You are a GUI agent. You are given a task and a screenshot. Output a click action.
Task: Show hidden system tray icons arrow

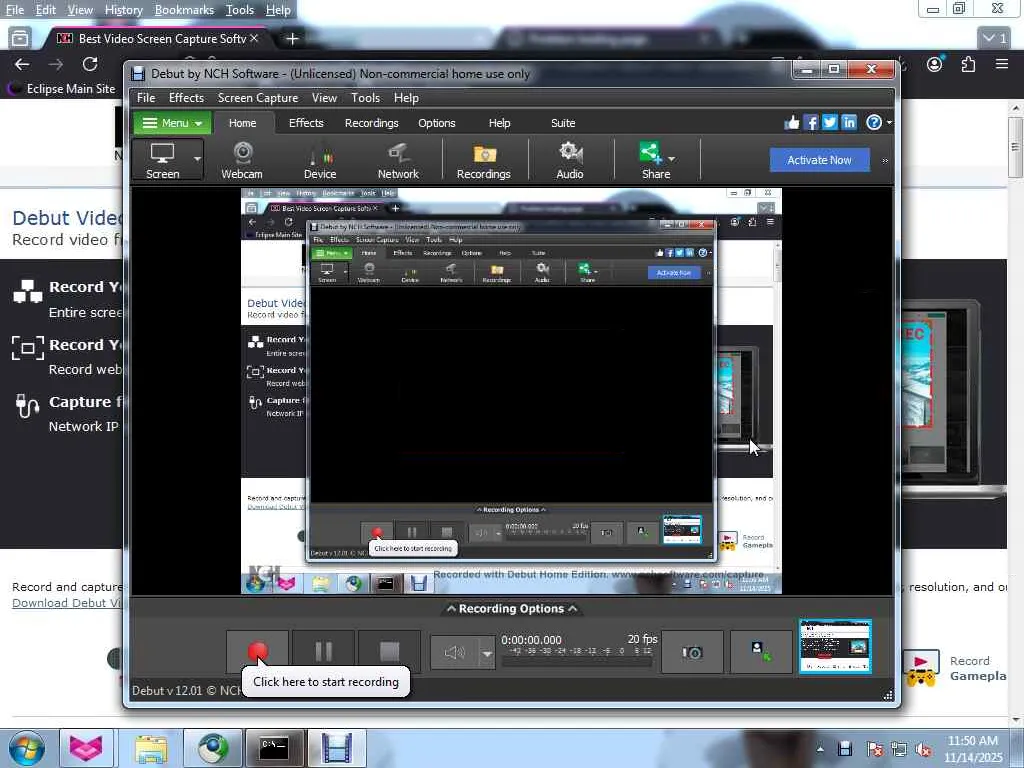(820, 748)
